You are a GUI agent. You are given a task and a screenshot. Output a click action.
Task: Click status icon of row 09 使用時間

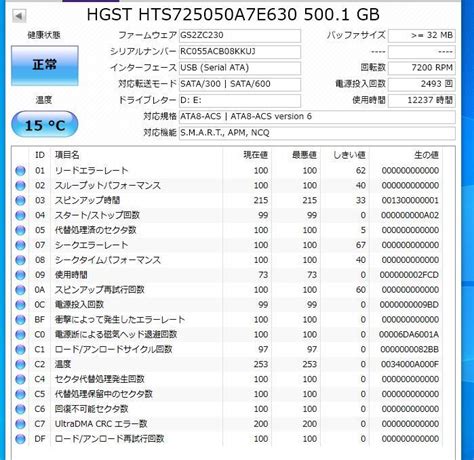coord(20,275)
